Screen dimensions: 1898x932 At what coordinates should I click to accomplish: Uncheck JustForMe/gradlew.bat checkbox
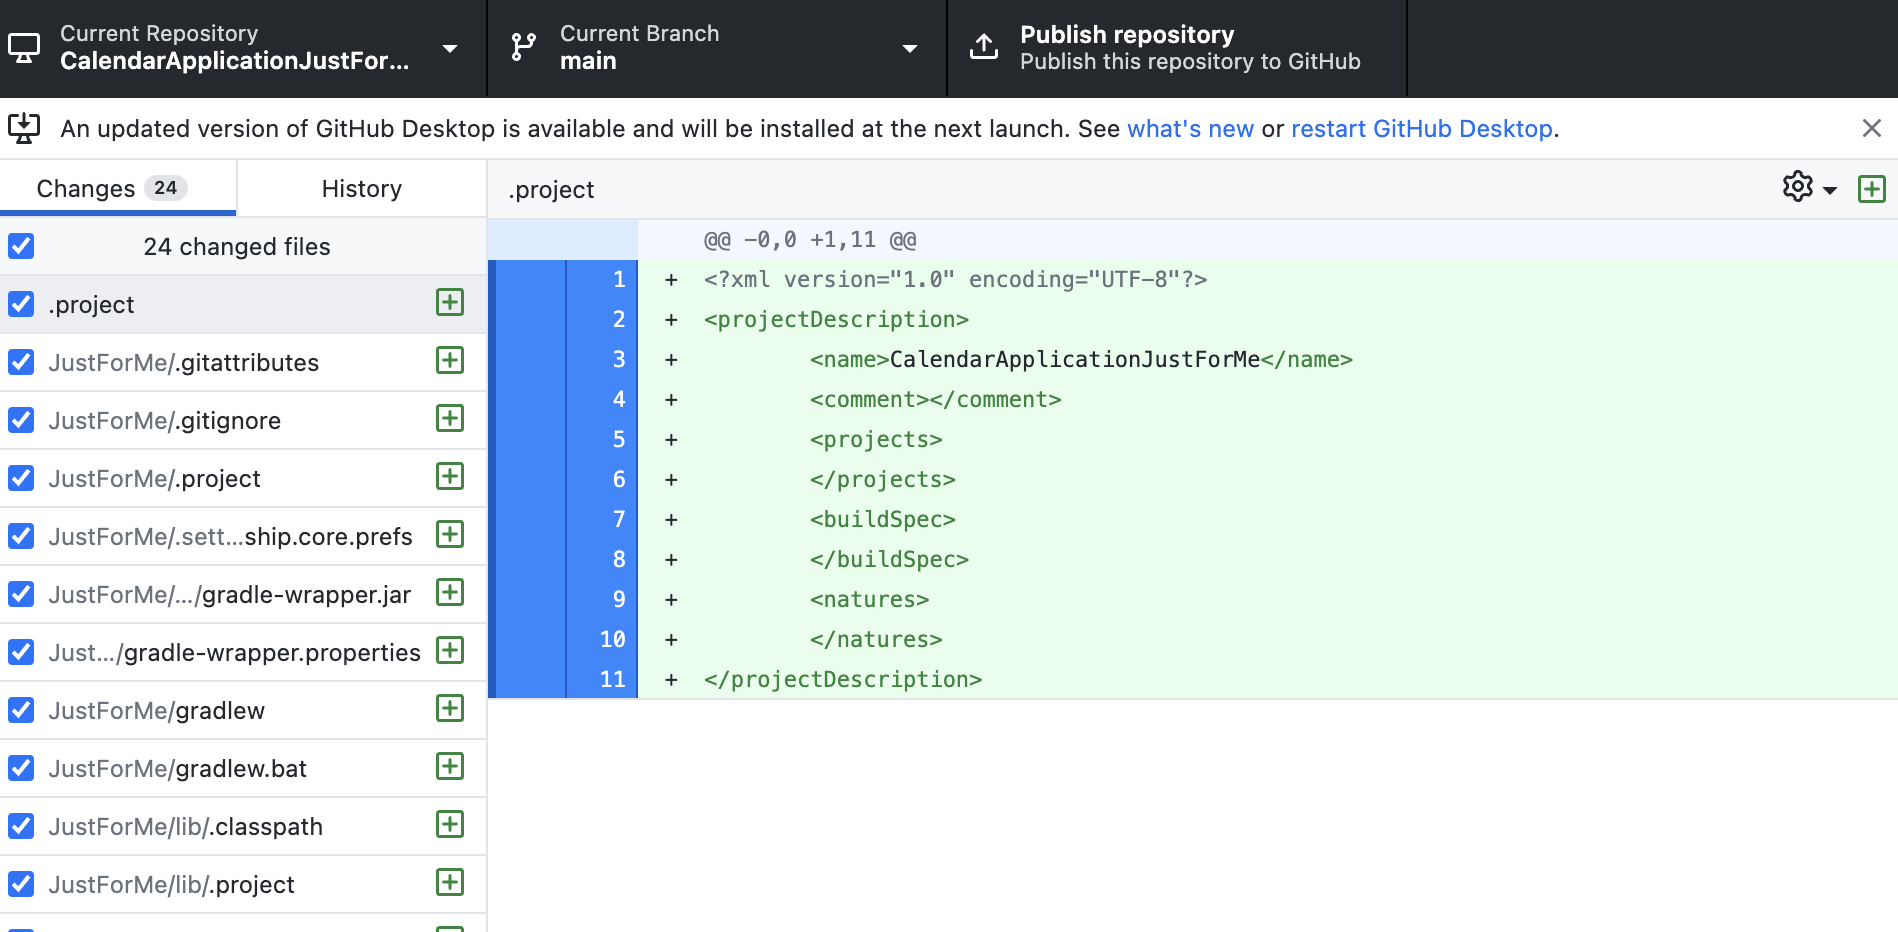(x=21, y=768)
